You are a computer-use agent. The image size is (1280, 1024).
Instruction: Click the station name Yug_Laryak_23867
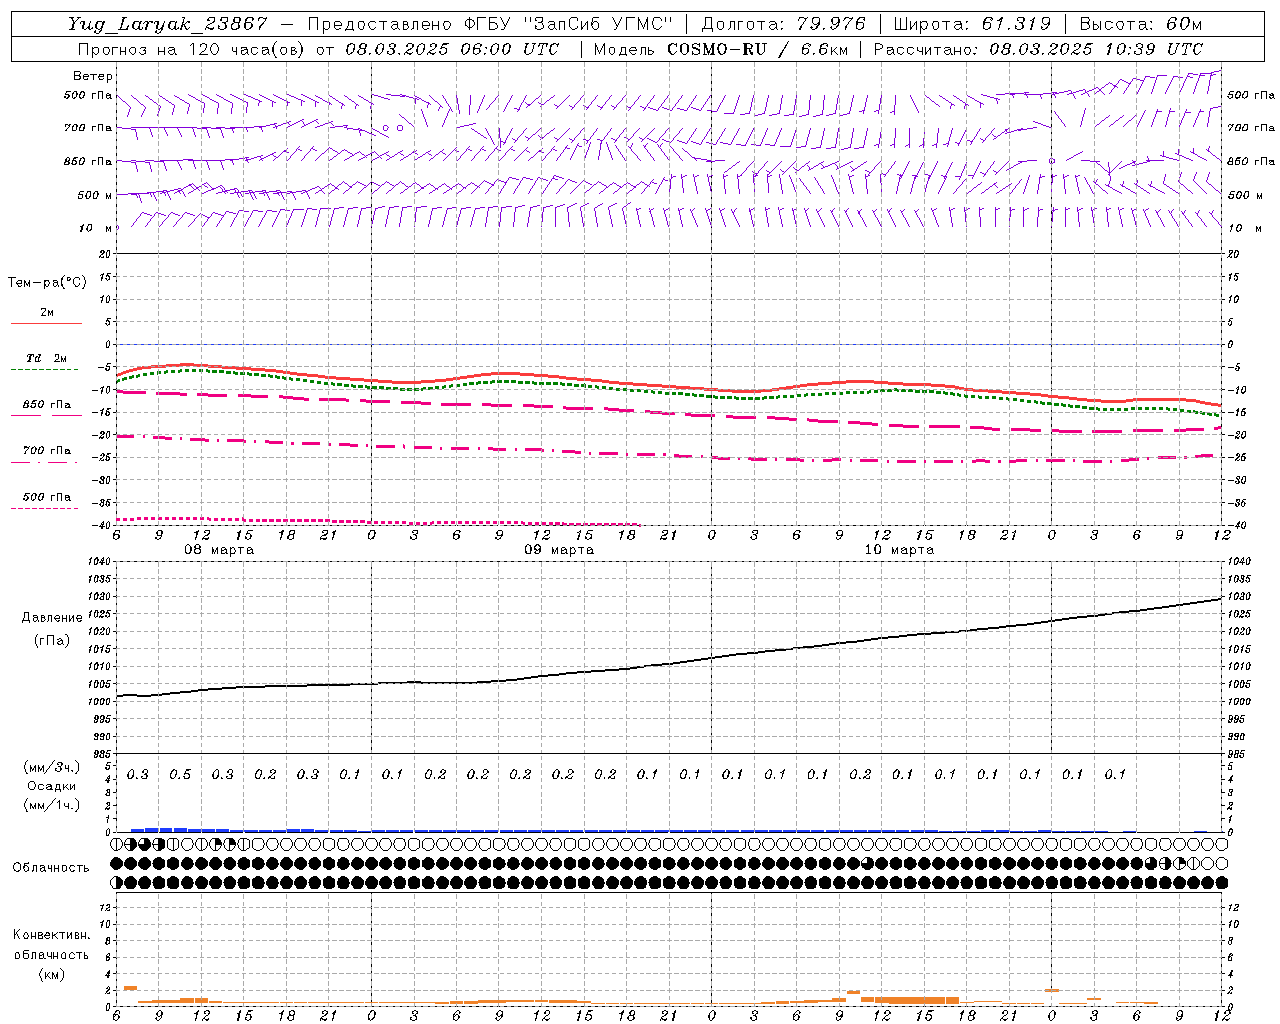pos(168,24)
